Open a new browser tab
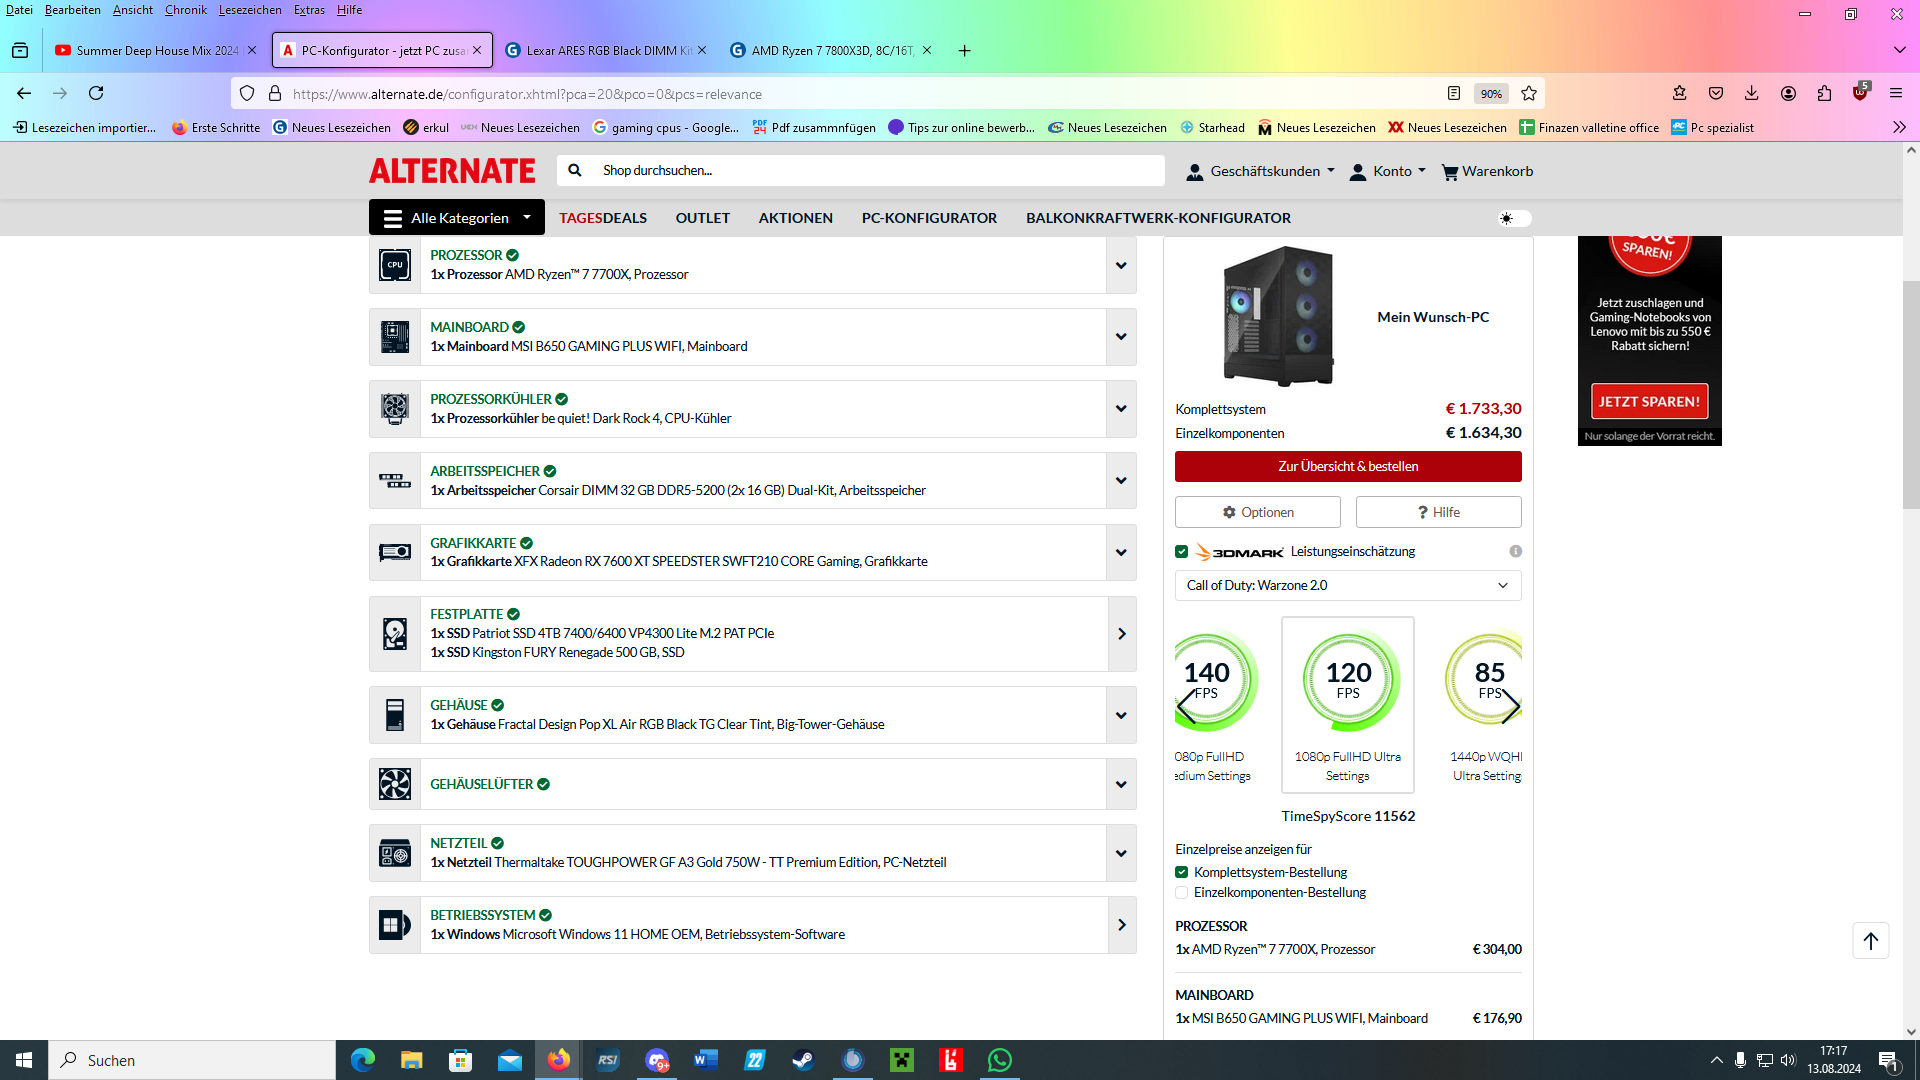1920x1080 pixels. 964,51
